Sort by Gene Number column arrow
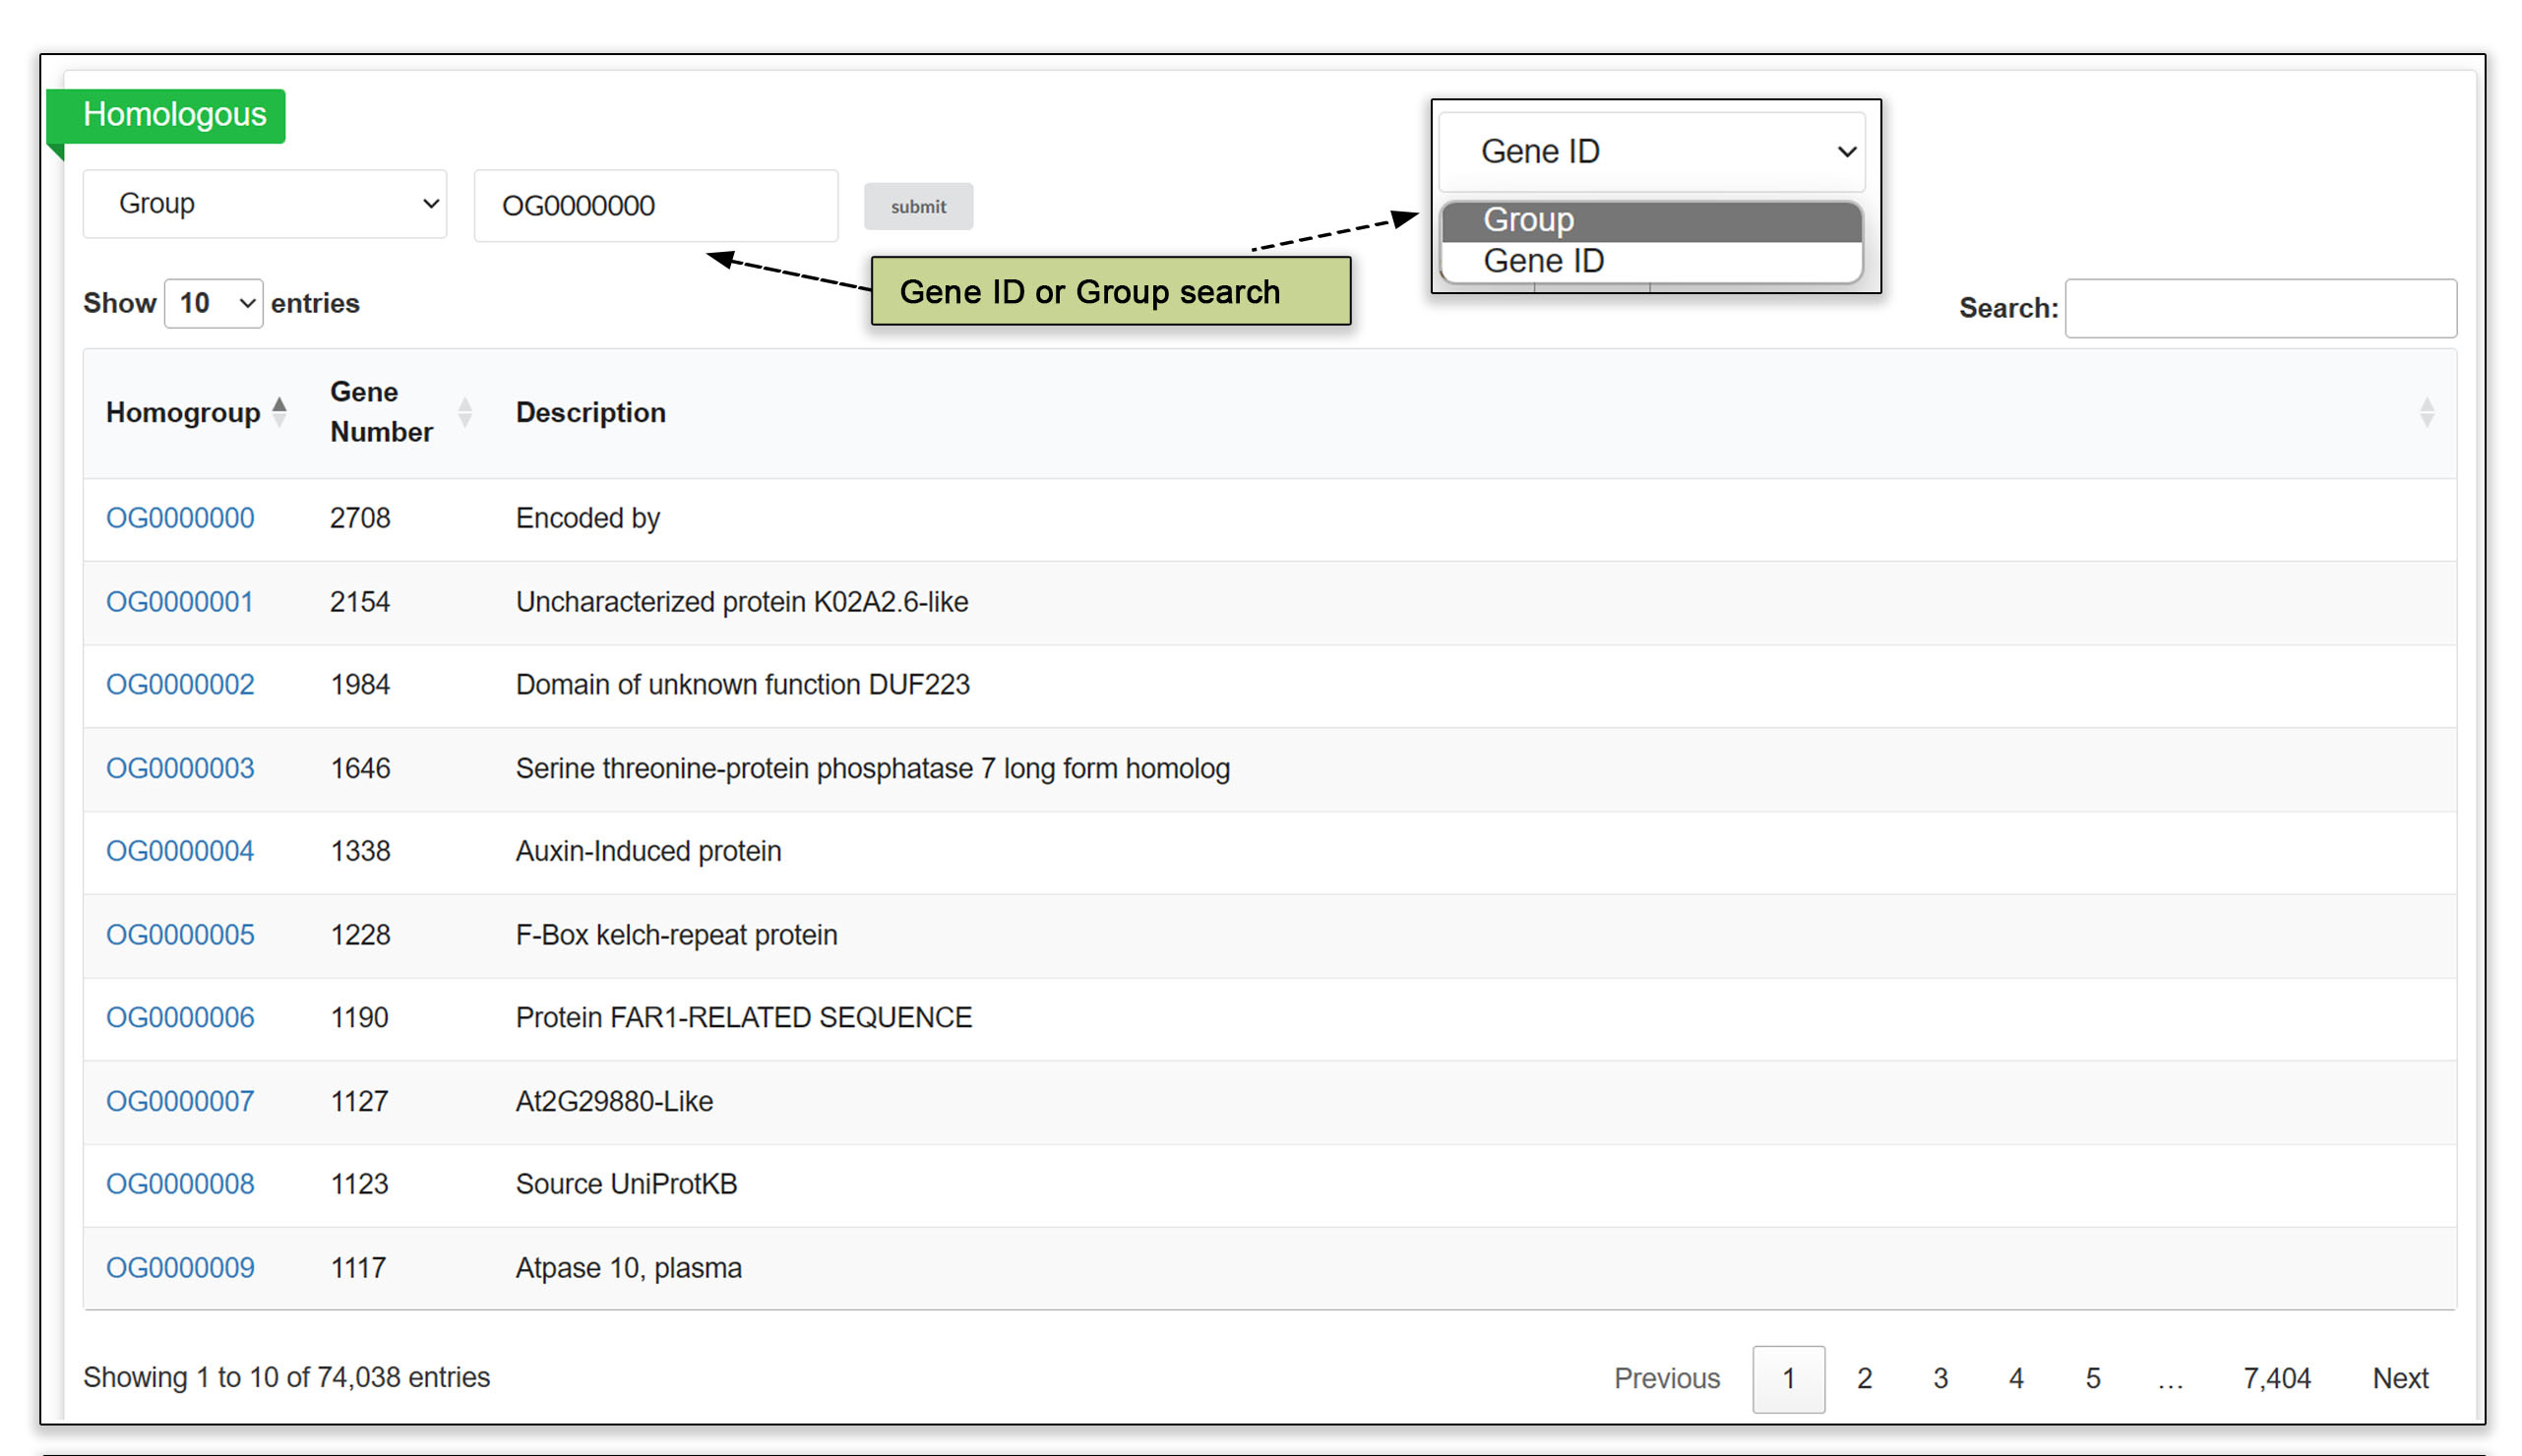Screen dimensions: 2522x1456 click(464, 411)
